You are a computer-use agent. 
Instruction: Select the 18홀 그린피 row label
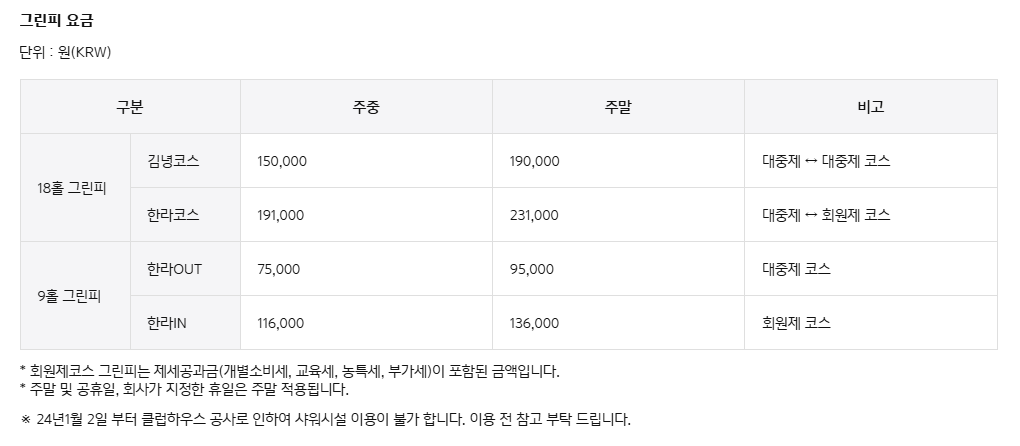[x=72, y=188]
